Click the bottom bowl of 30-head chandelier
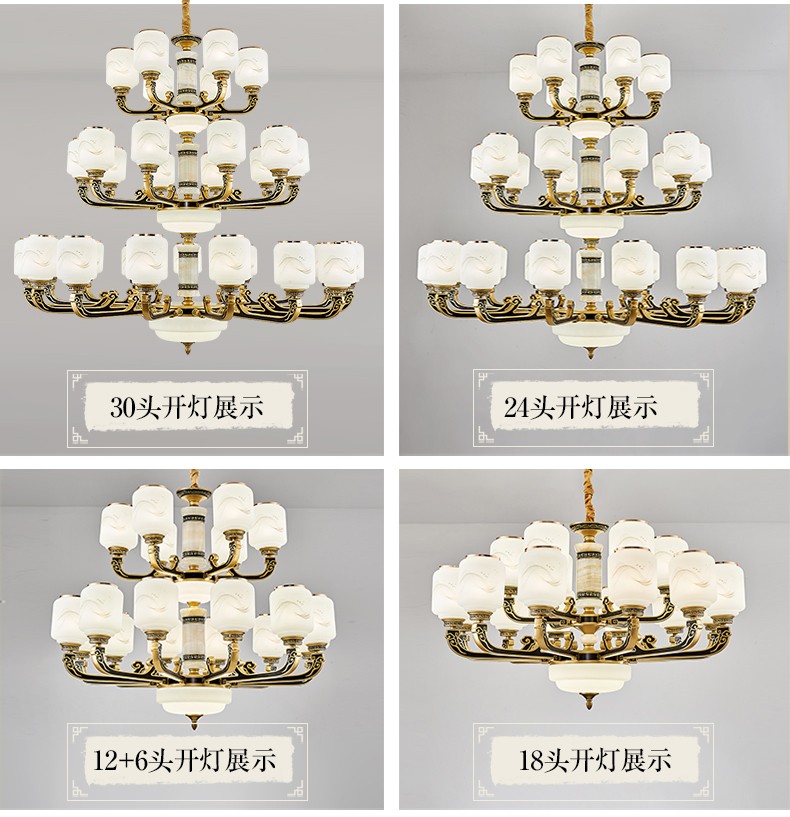The image size is (790, 817). 188,328
